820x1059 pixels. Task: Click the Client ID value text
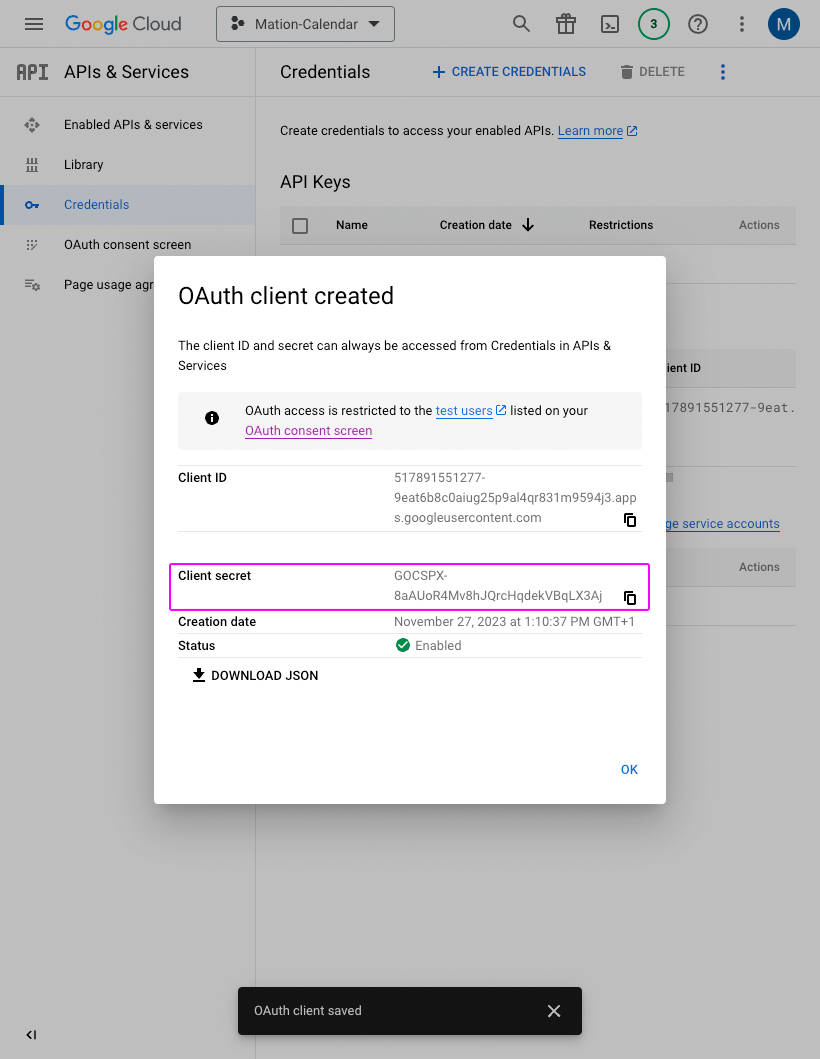tap(515, 498)
